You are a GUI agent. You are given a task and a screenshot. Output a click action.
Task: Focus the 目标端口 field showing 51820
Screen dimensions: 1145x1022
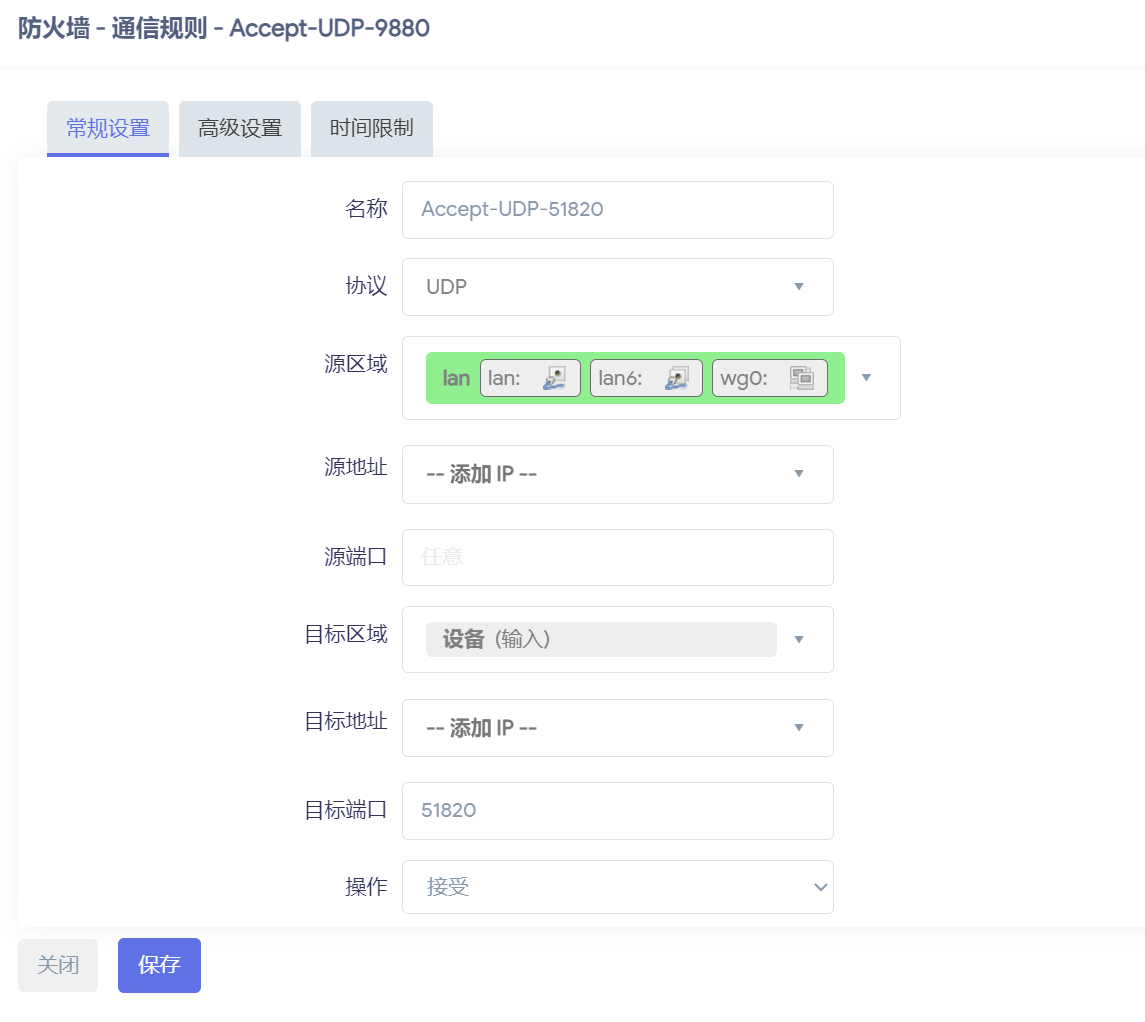[617, 811]
